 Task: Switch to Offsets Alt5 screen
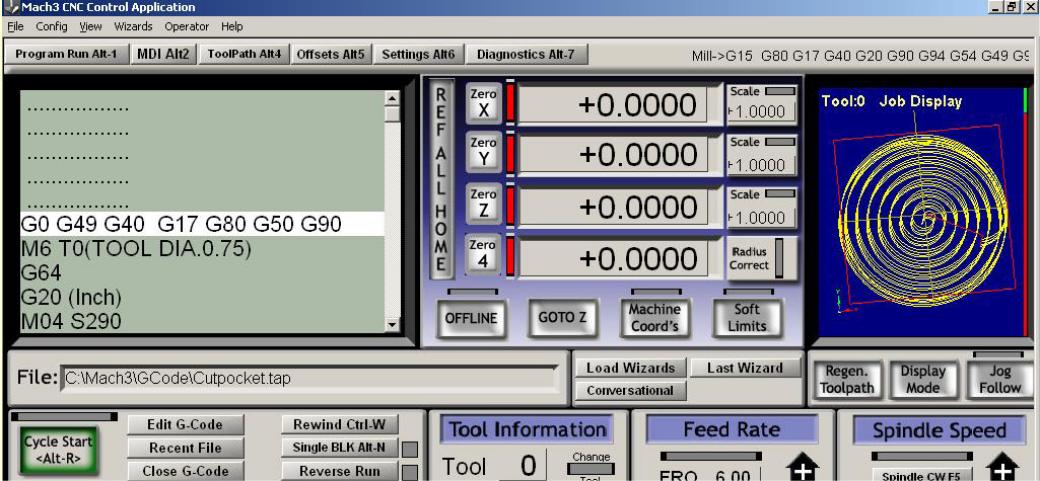pyautogui.click(x=330, y=54)
